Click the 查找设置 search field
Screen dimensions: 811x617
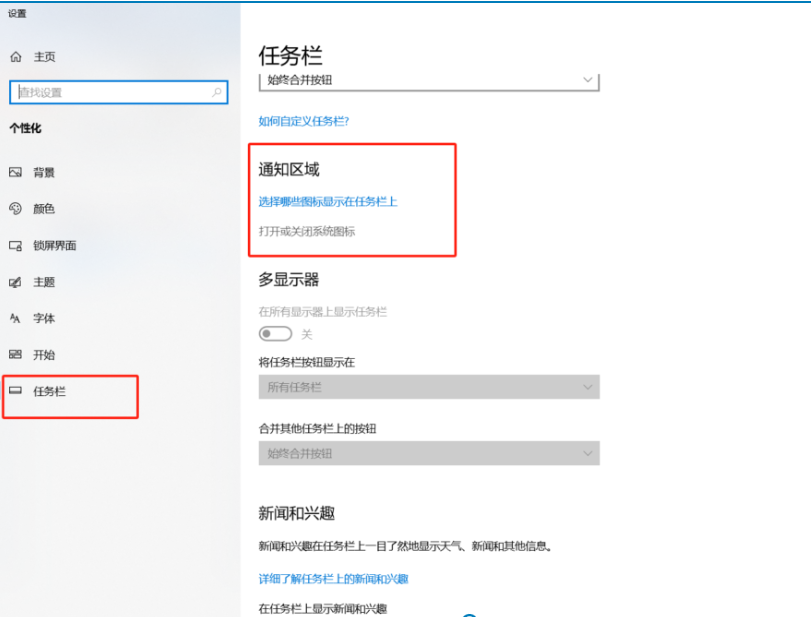point(110,92)
